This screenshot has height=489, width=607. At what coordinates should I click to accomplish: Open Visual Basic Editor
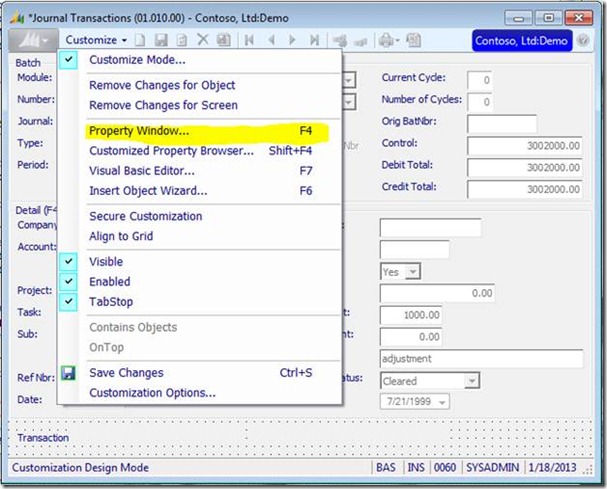click(201, 171)
